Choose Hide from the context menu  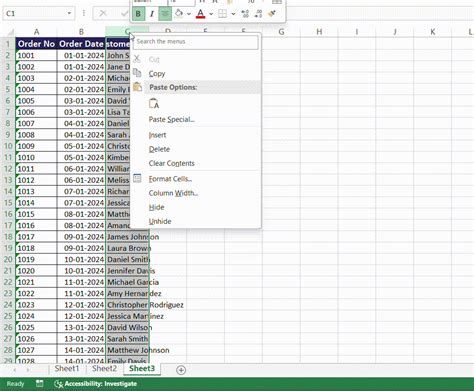pos(156,207)
